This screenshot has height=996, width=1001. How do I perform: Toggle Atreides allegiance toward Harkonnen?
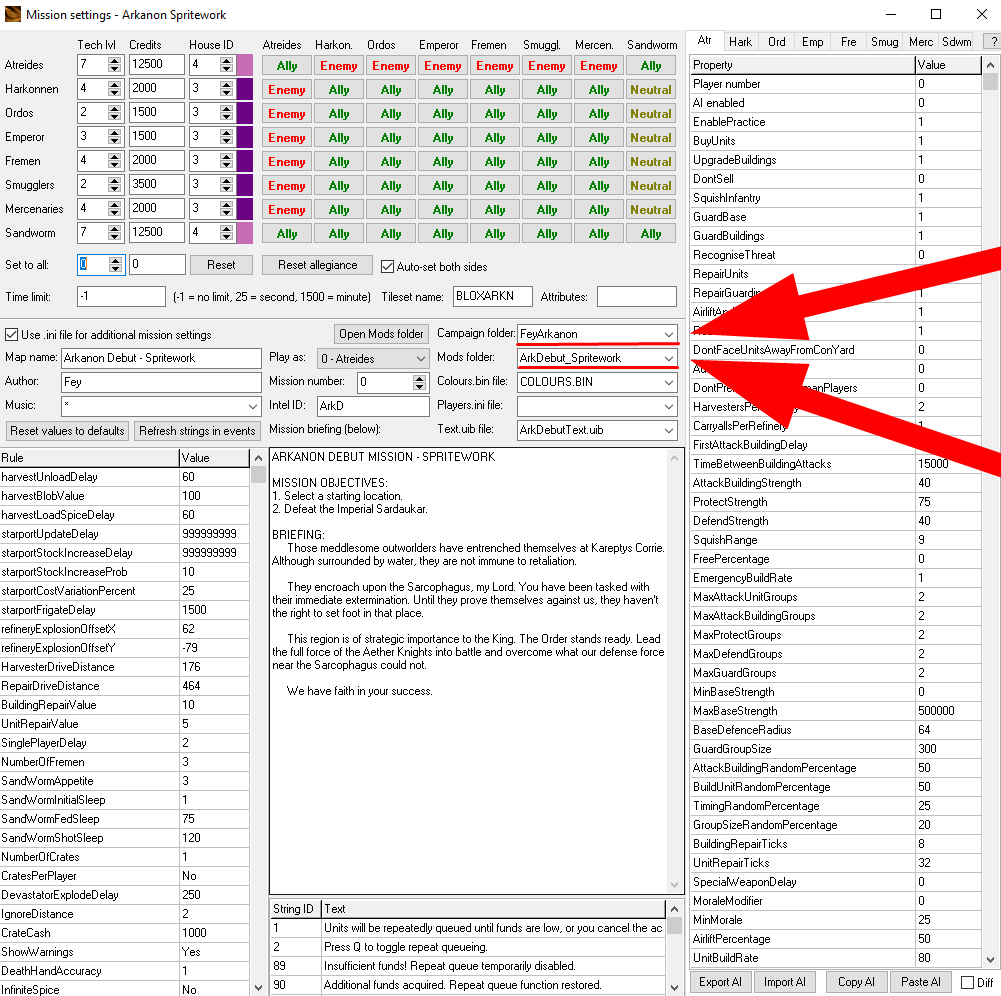(339, 66)
